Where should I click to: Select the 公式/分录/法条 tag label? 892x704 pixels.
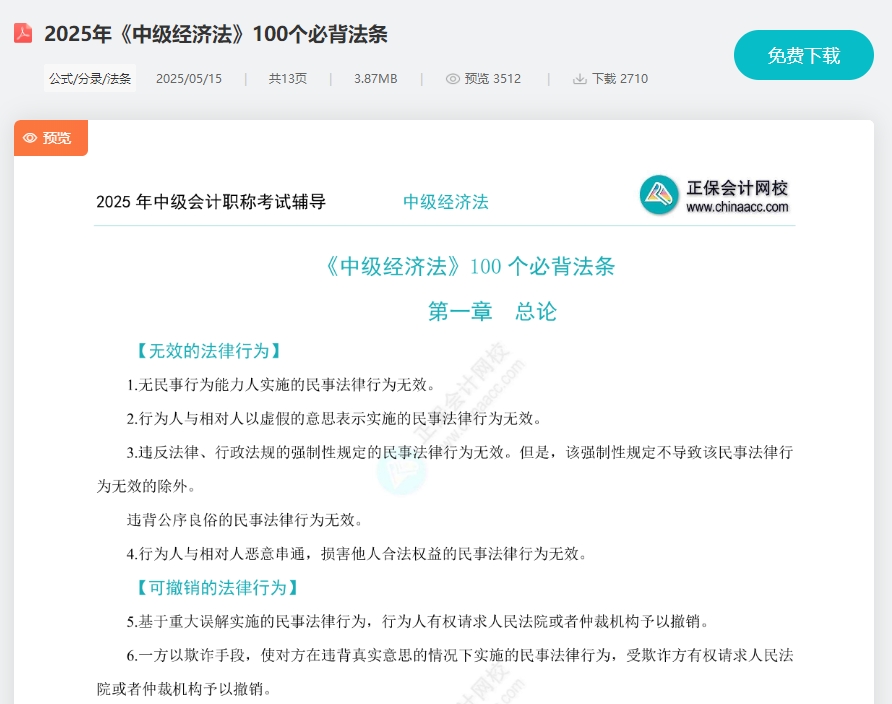pos(90,77)
